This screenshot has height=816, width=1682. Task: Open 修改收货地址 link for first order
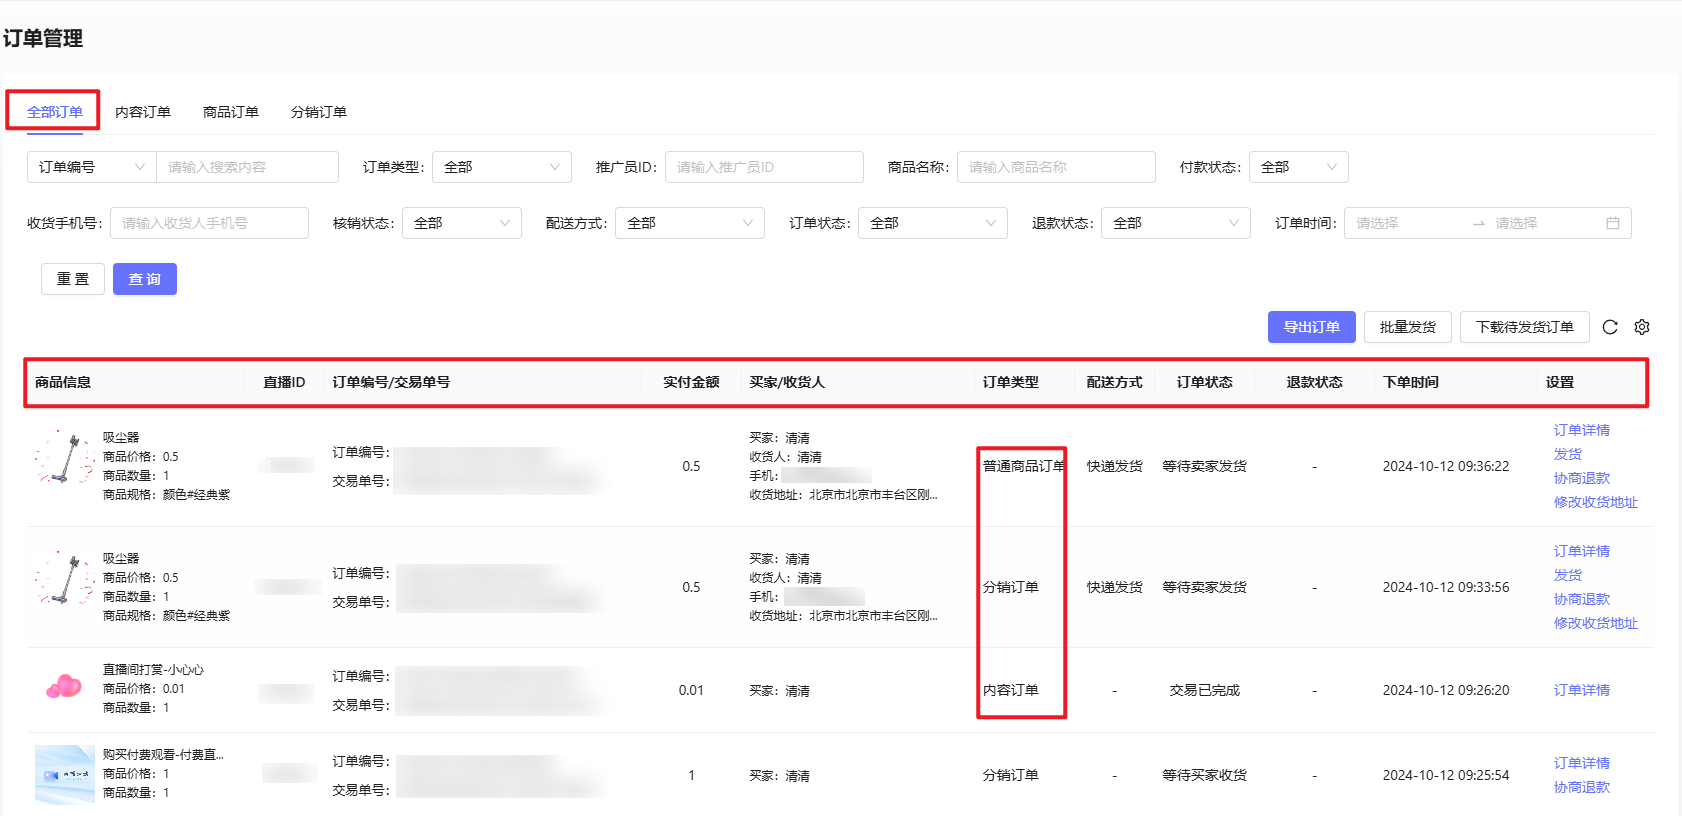point(1595,502)
